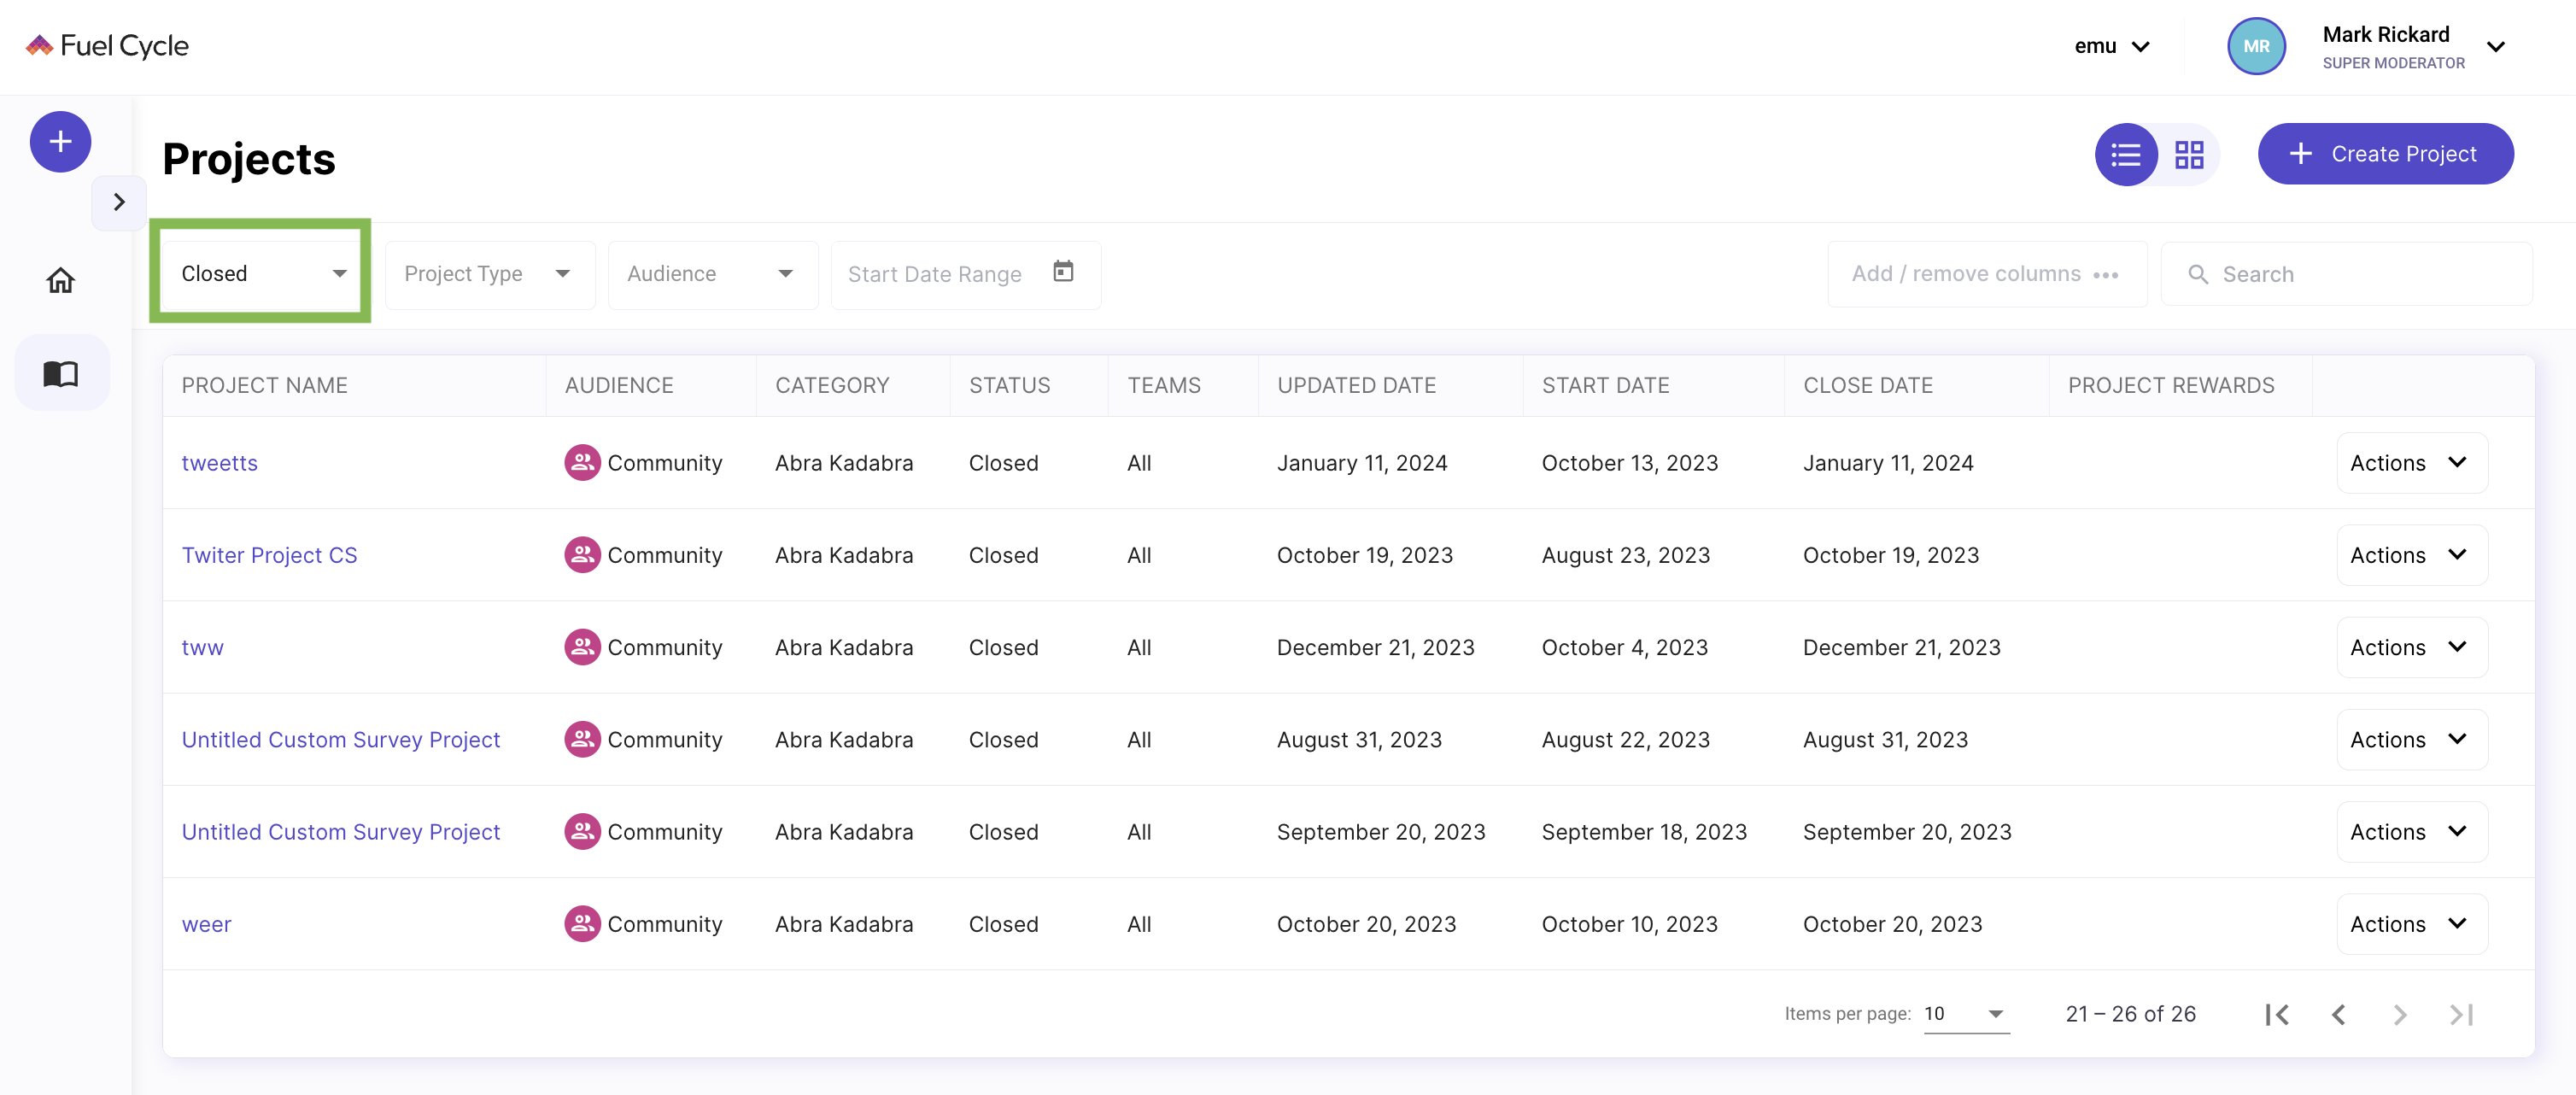Screen dimensions: 2576x1095
Task: Go to first page of results
Action: [x=2277, y=1014]
